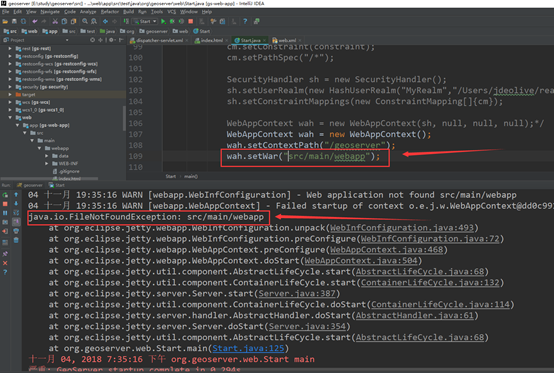Viewport: 554px width, 373px height.
Task: Click the Undo arrow icon
Action: click(35, 22)
